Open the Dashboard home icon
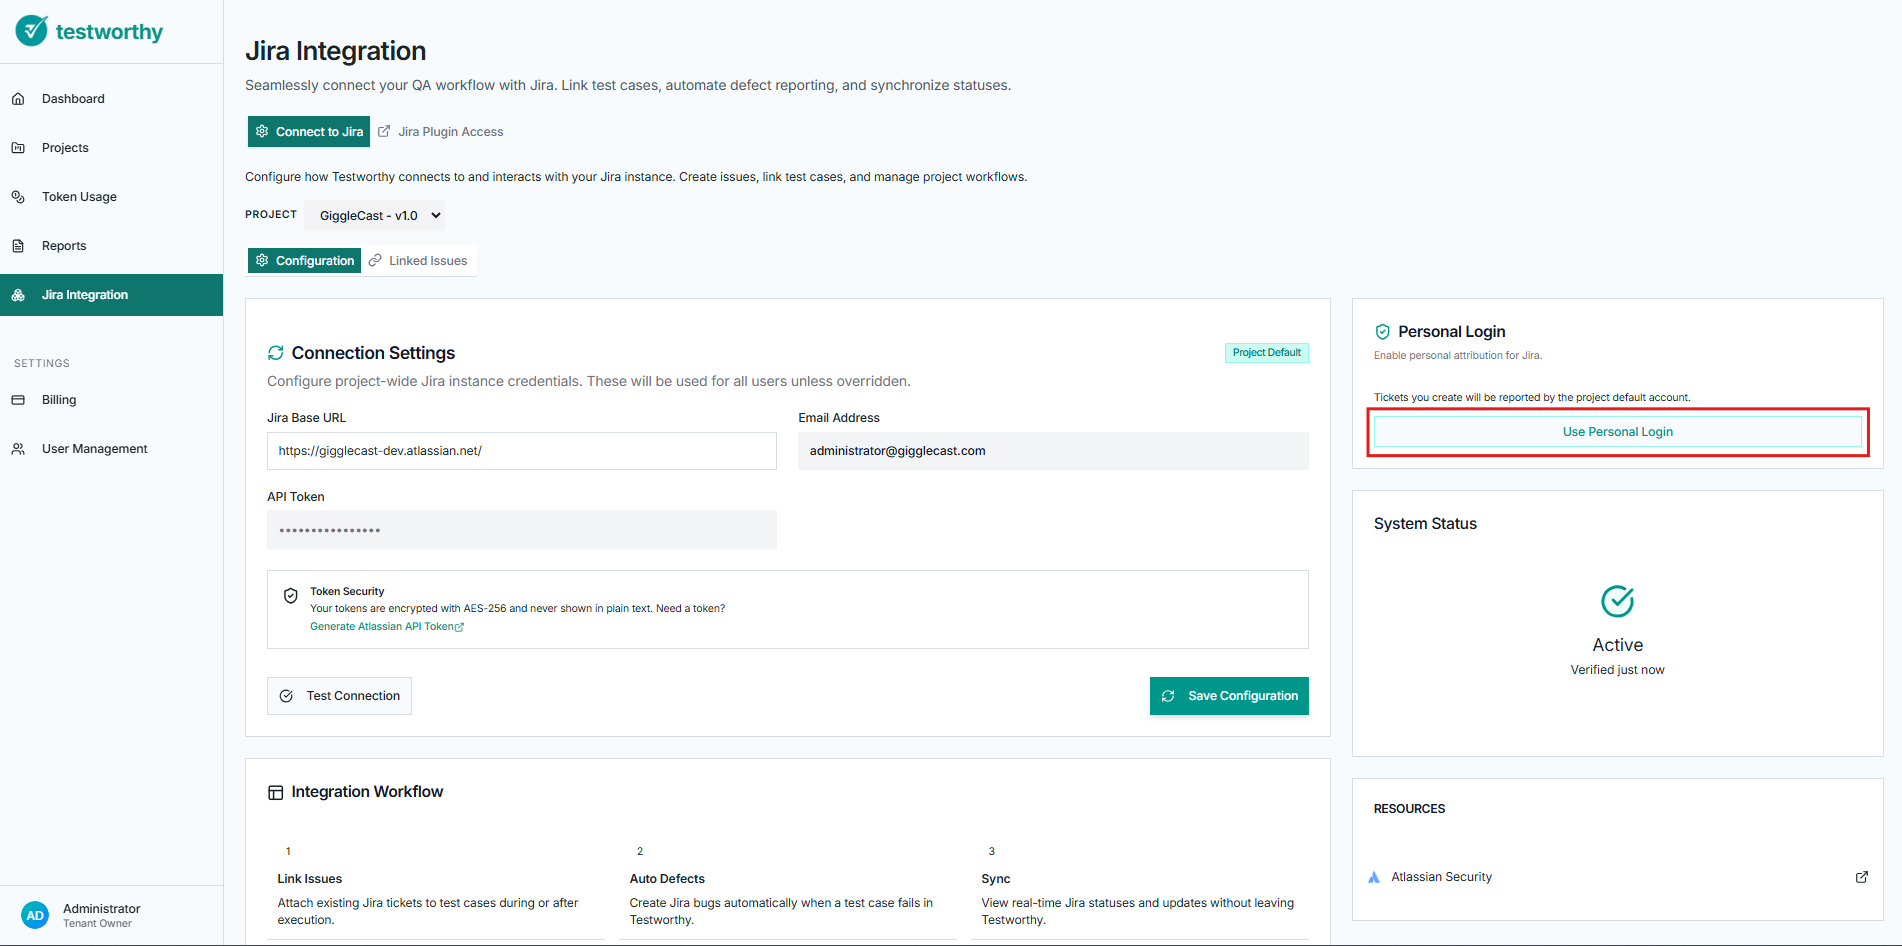This screenshot has width=1902, height=946. 18,99
